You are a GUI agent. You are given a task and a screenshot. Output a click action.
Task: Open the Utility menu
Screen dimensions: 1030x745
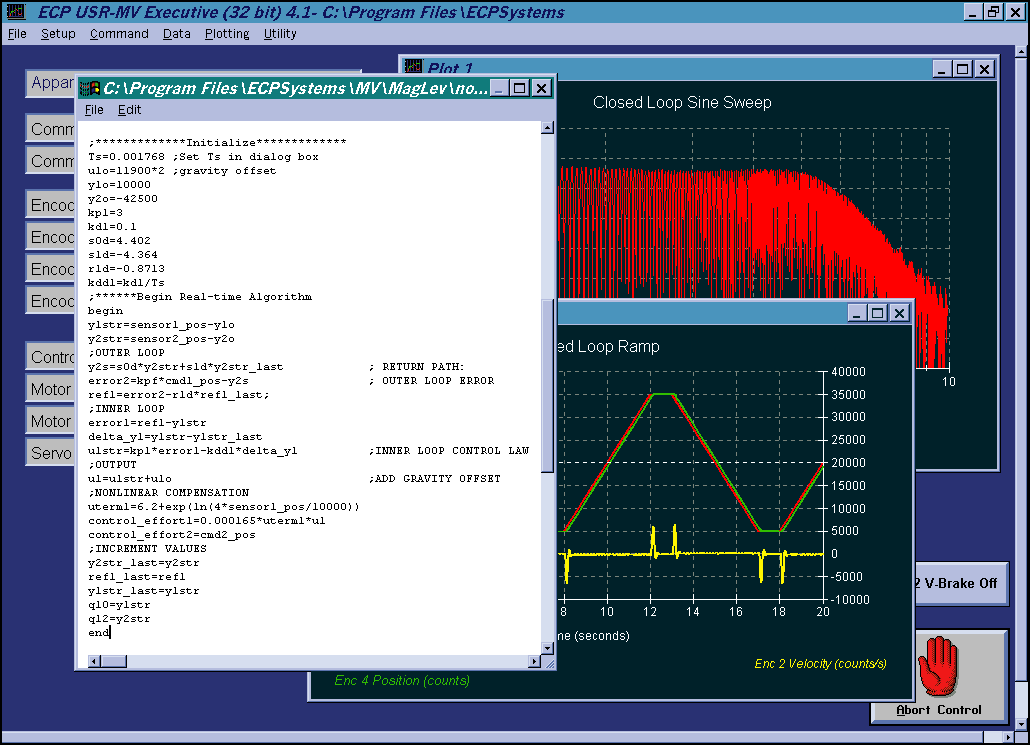(x=280, y=34)
